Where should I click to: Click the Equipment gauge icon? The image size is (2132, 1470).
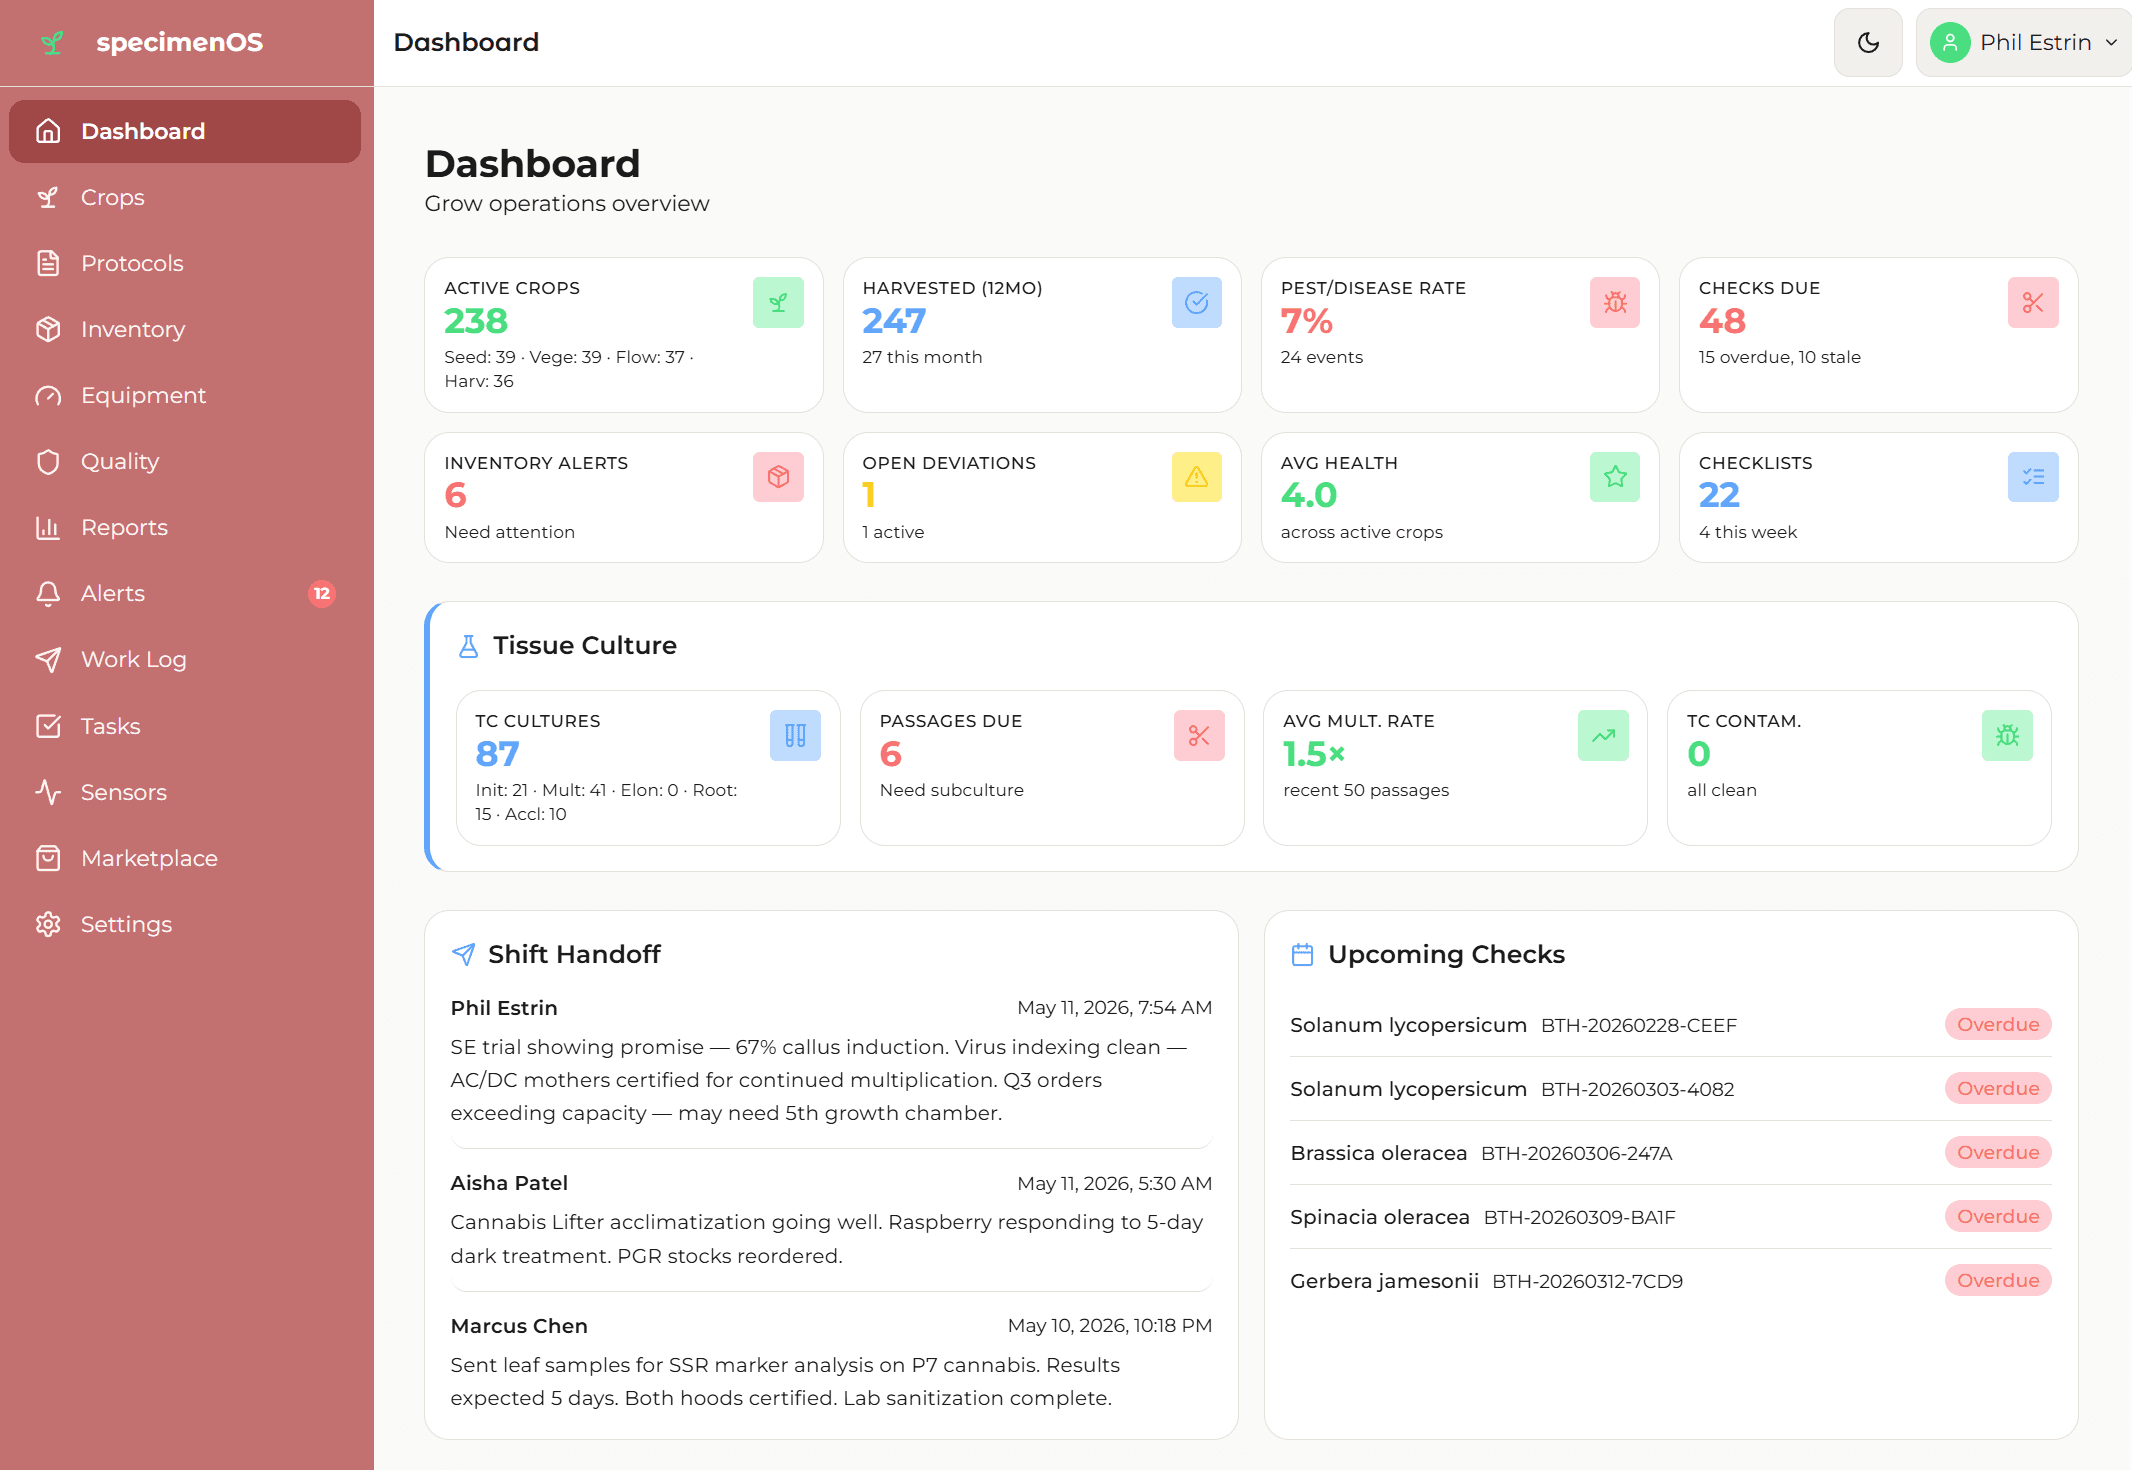[48, 395]
